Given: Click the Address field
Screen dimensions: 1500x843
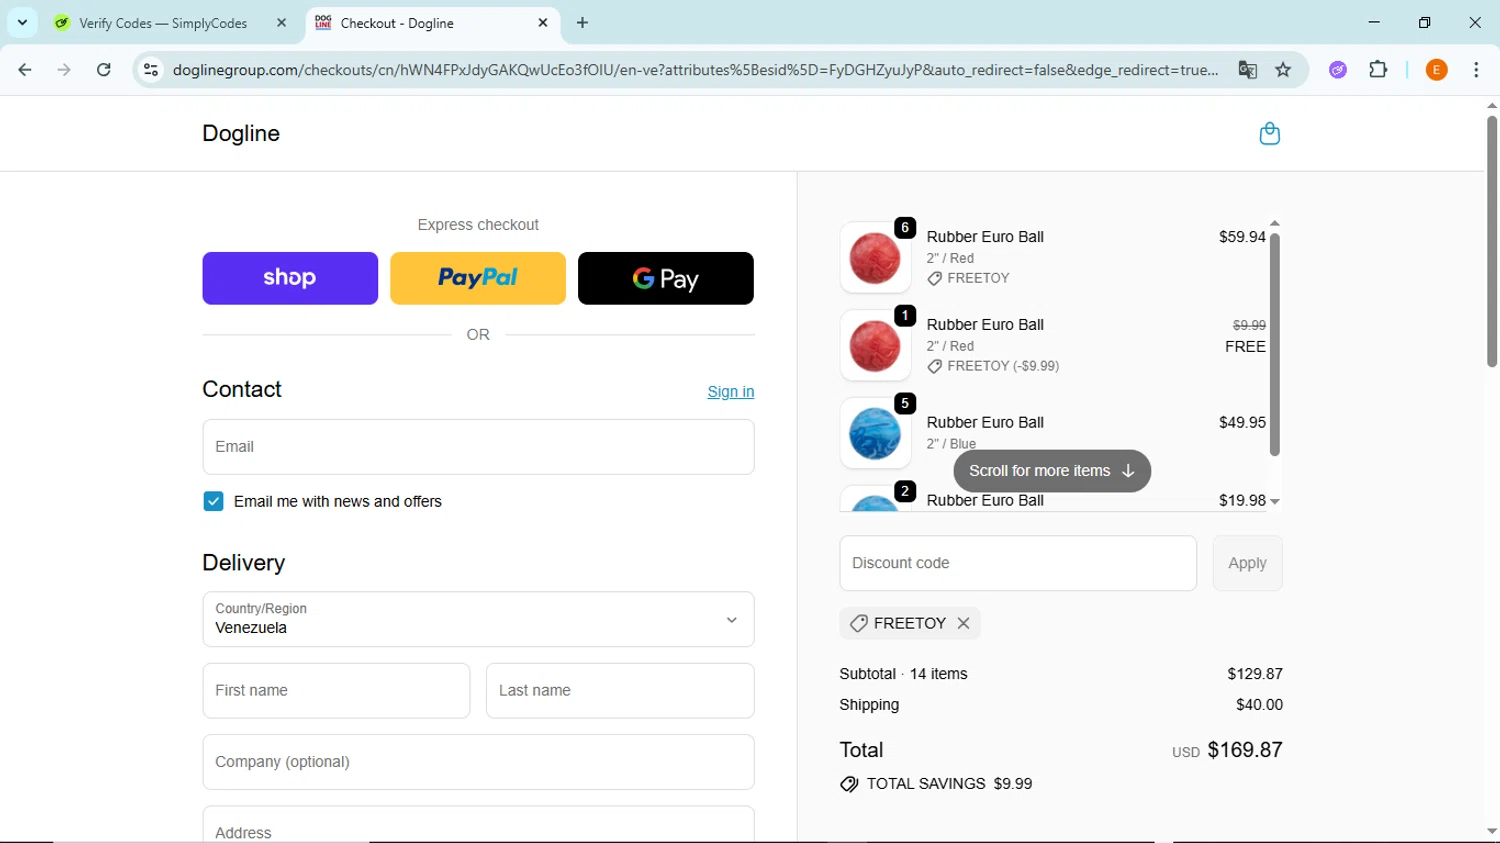Looking at the screenshot, I should click(478, 825).
